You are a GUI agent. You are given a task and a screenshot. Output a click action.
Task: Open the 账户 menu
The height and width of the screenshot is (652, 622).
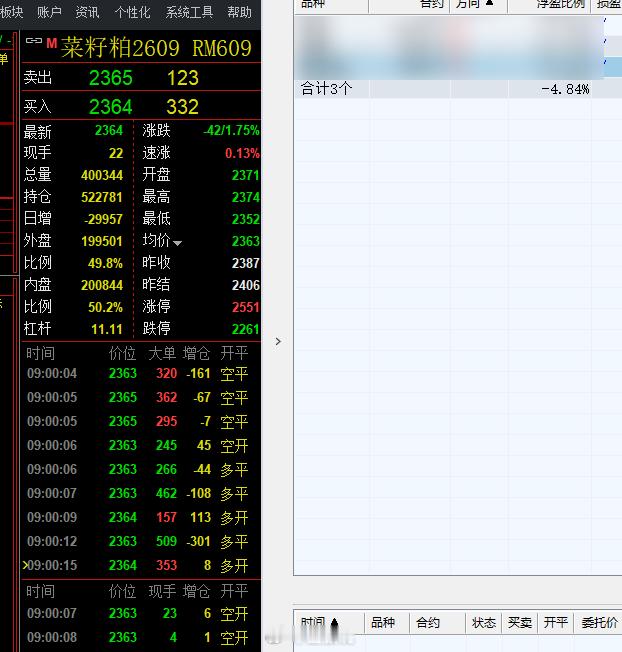pos(49,12)
